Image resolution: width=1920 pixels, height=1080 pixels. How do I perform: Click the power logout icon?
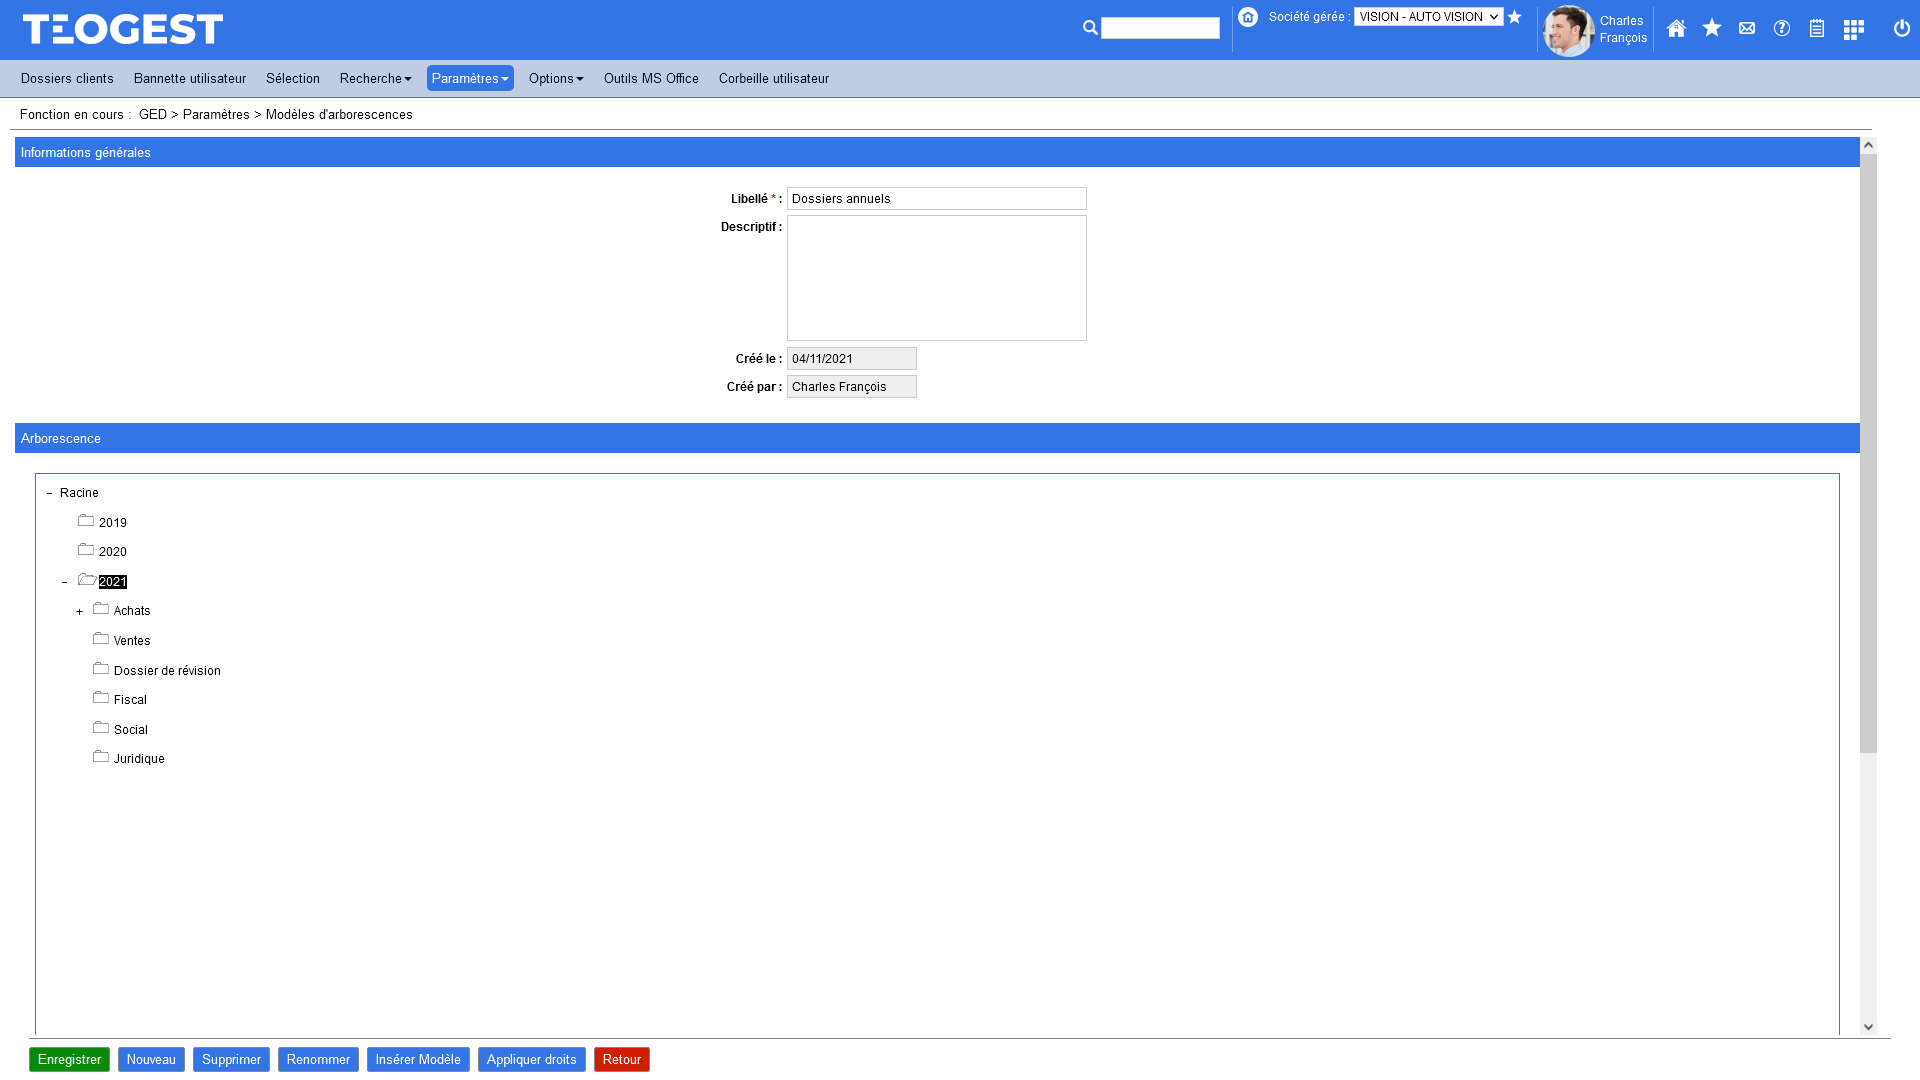[1901, 29]
